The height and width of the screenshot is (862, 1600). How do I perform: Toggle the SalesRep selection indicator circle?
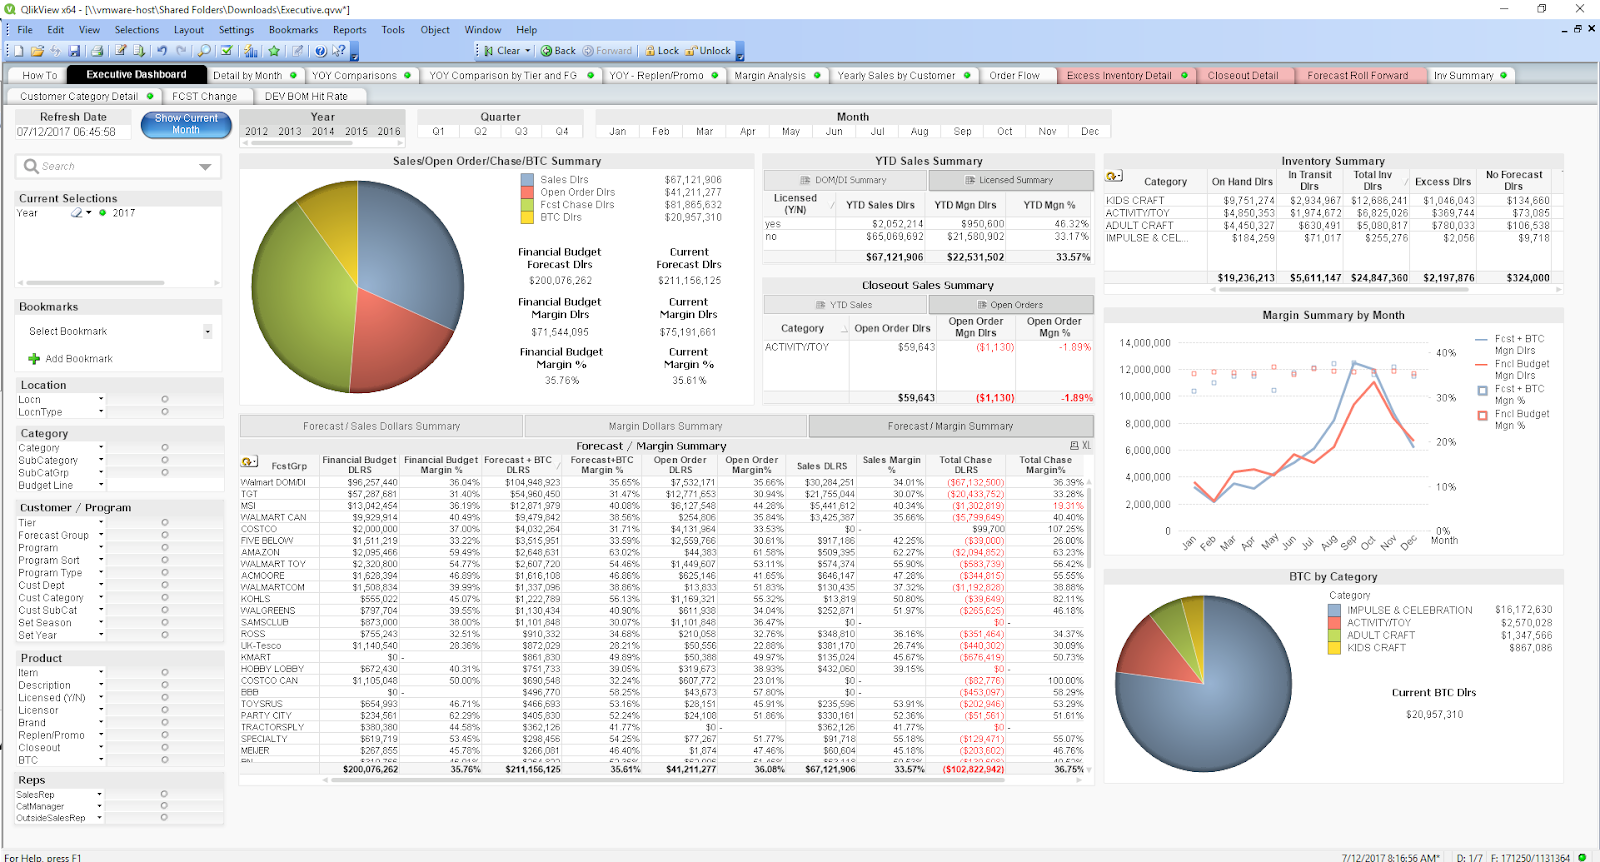coord(164,794)
